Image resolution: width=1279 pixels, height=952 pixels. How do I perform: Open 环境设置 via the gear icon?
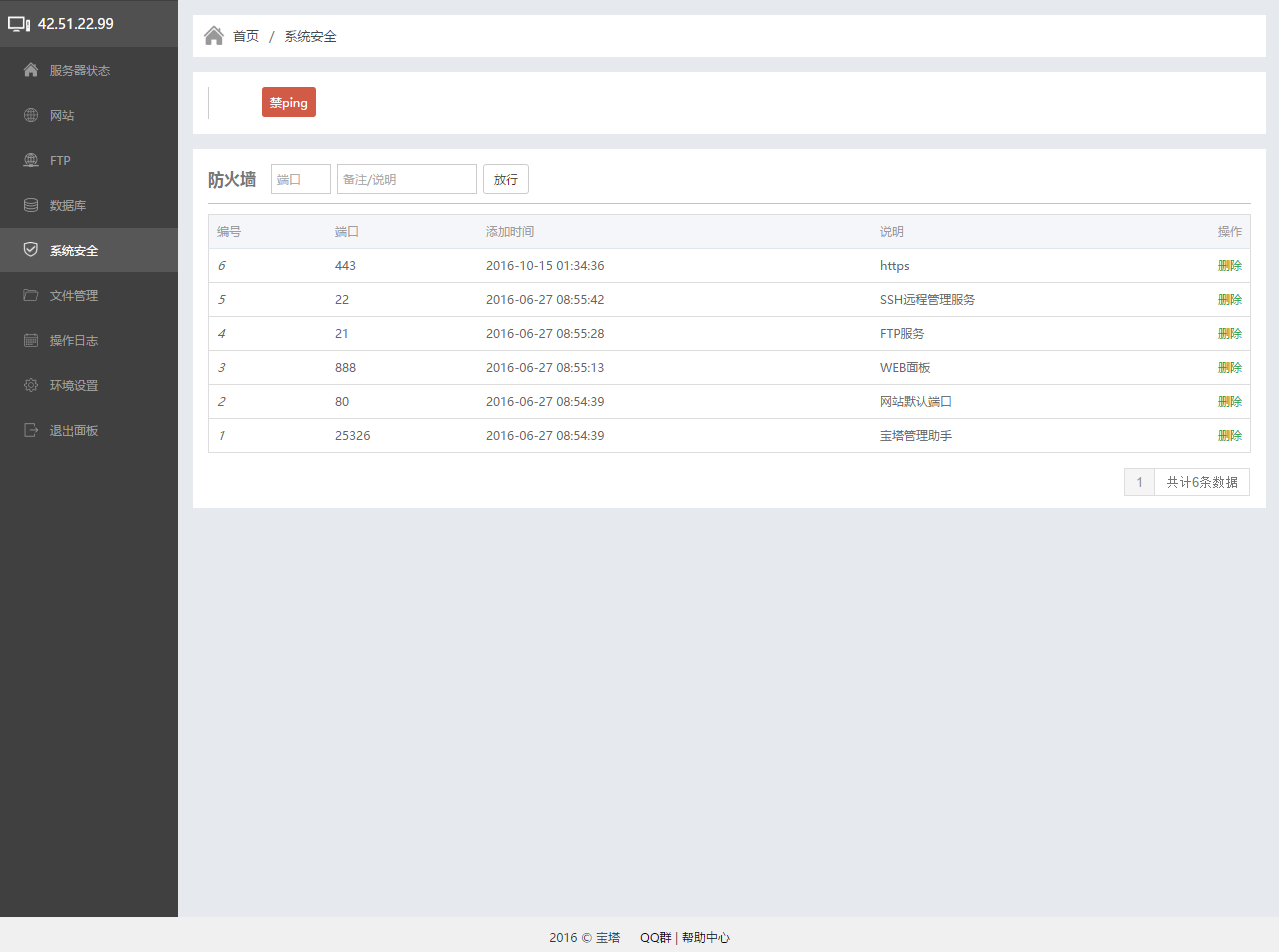(x=29, y=385)
